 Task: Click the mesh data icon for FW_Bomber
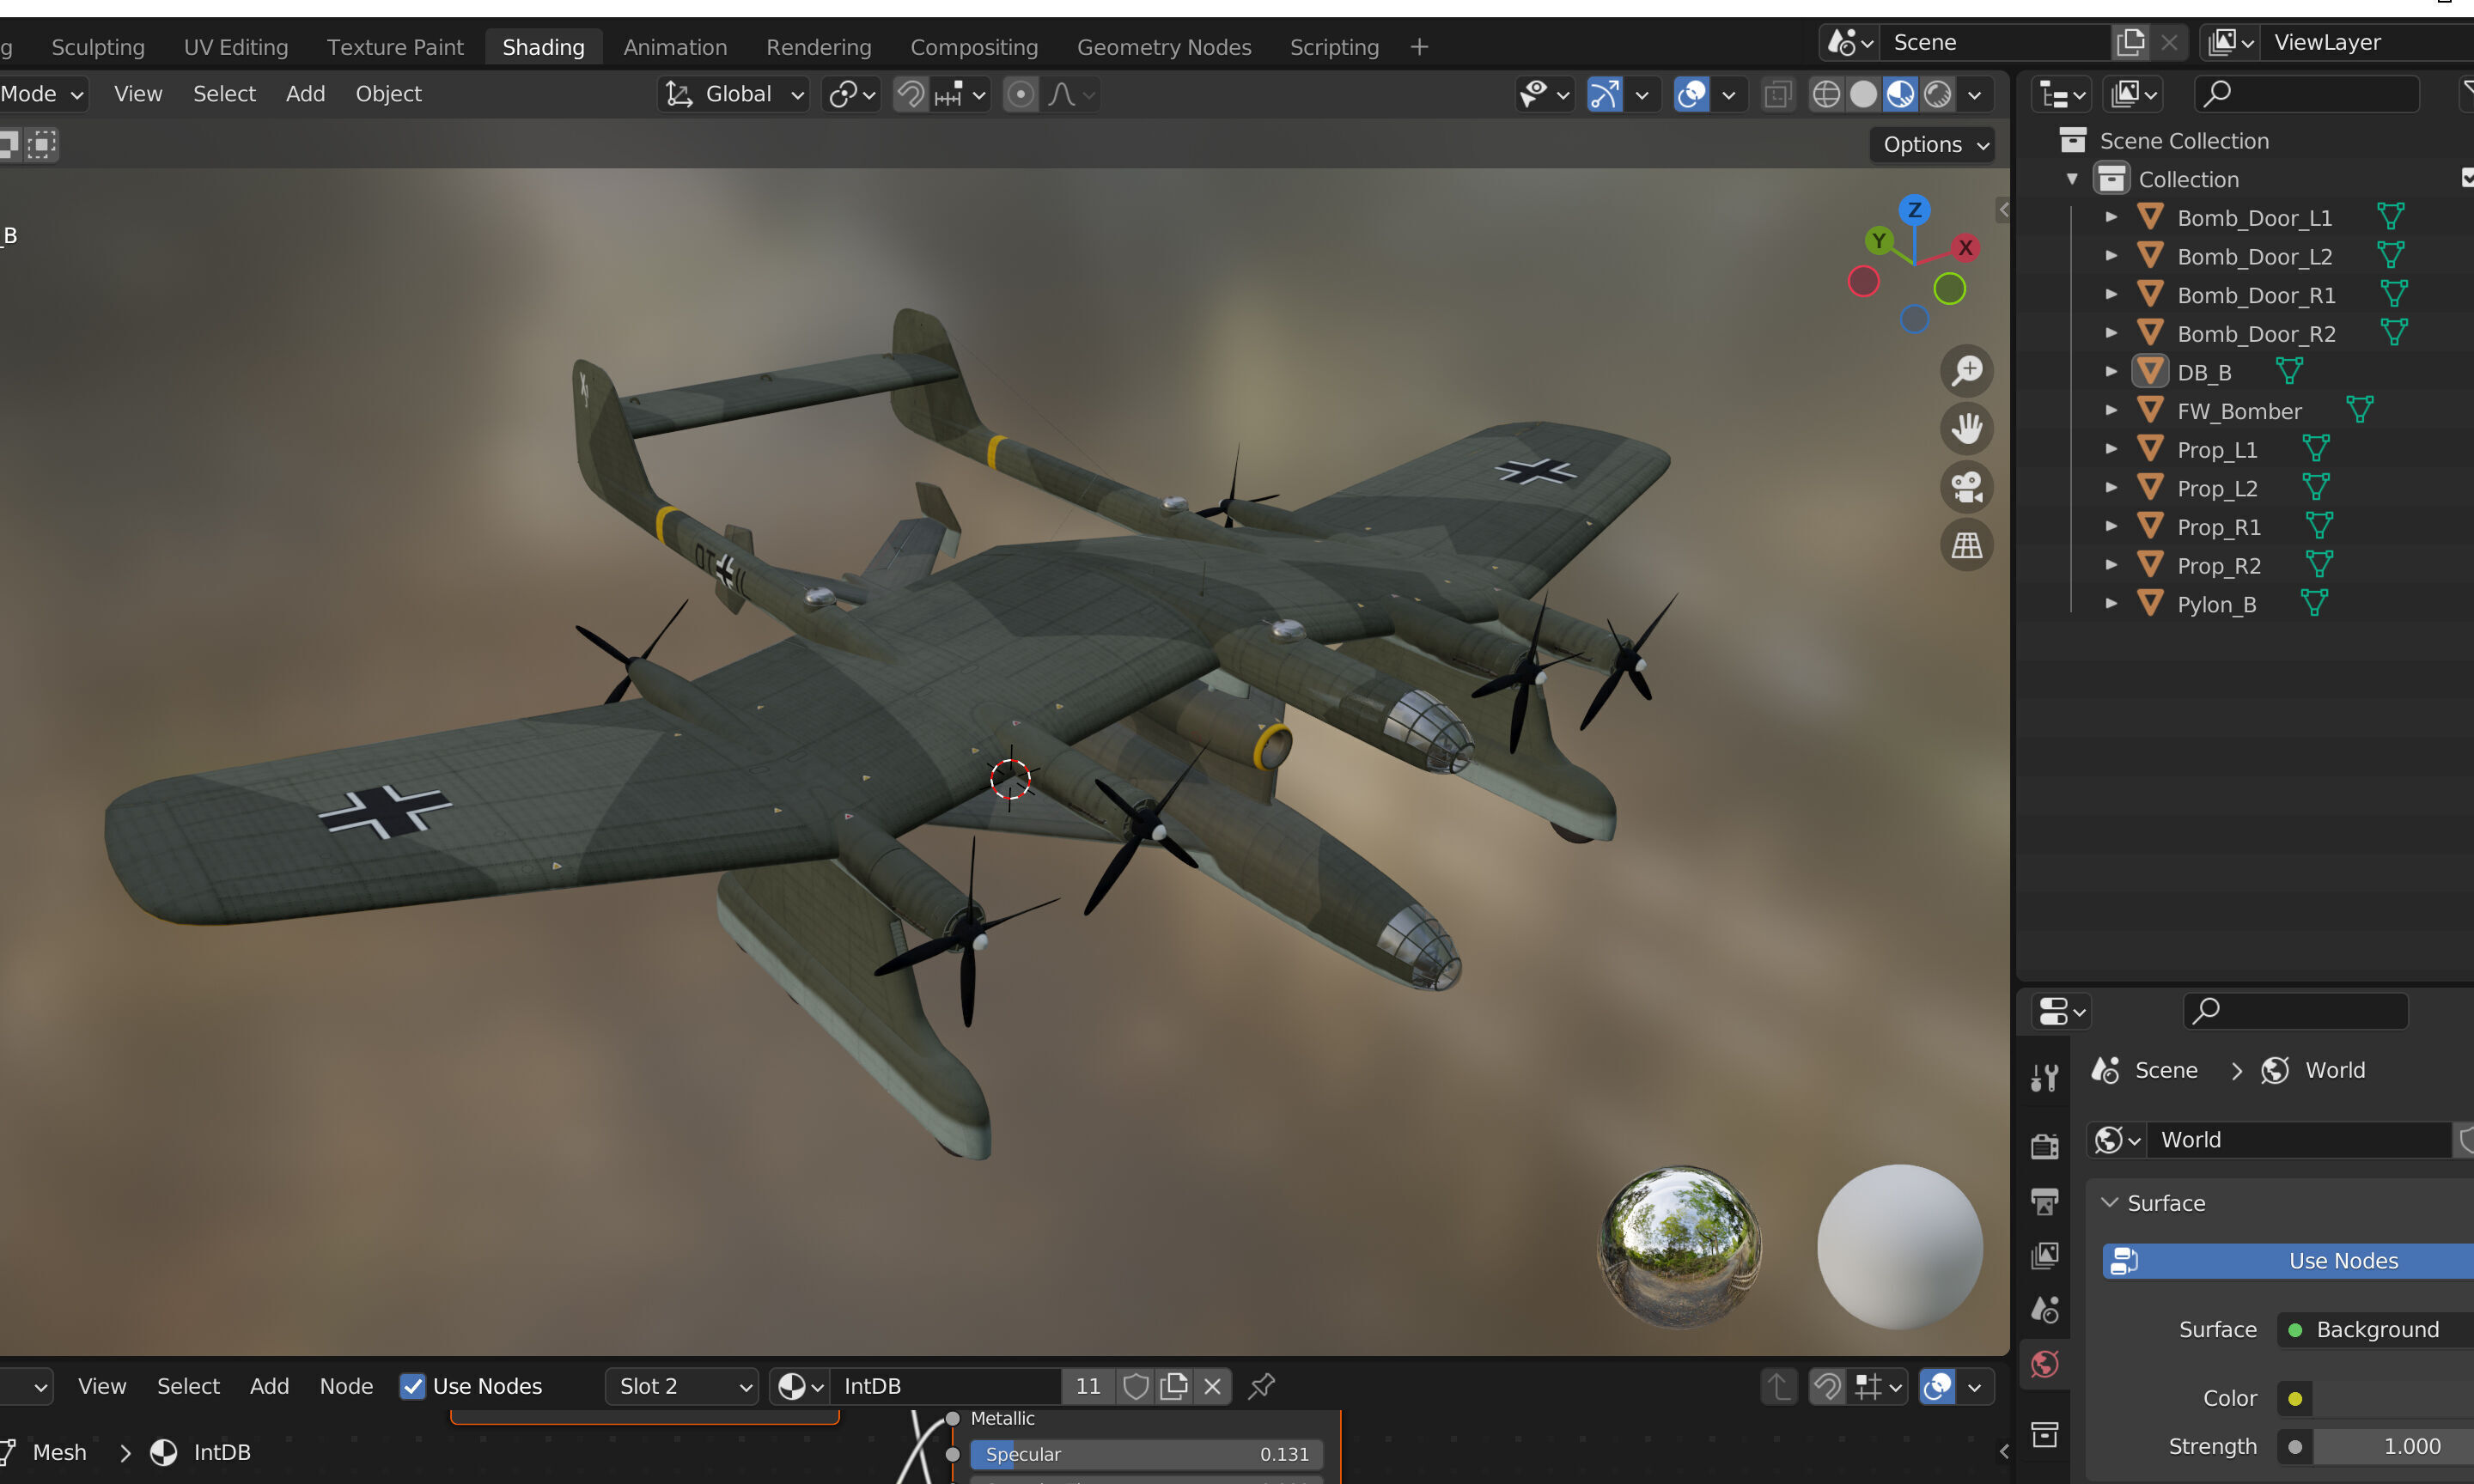(x=2360, y=410)
